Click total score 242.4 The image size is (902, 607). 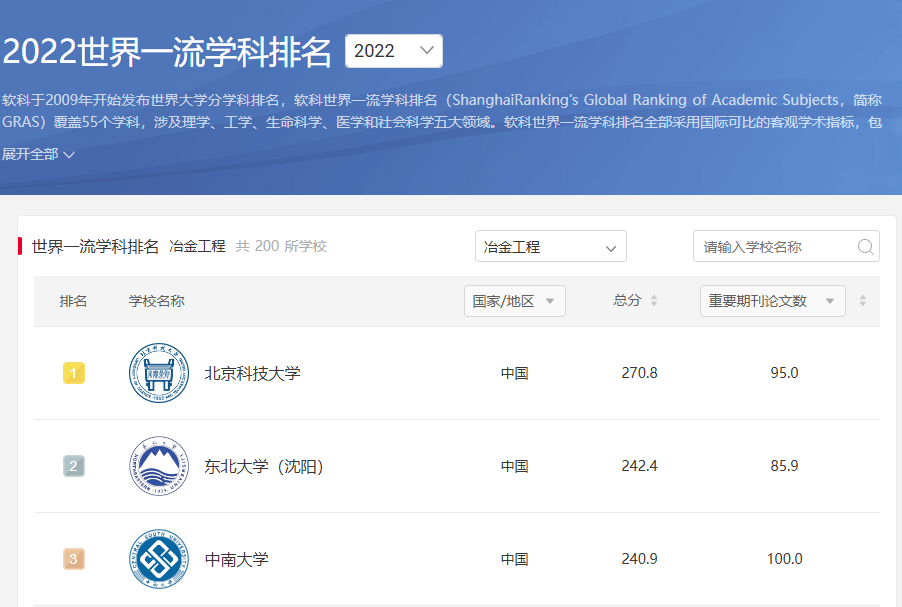tap(639, 466)
